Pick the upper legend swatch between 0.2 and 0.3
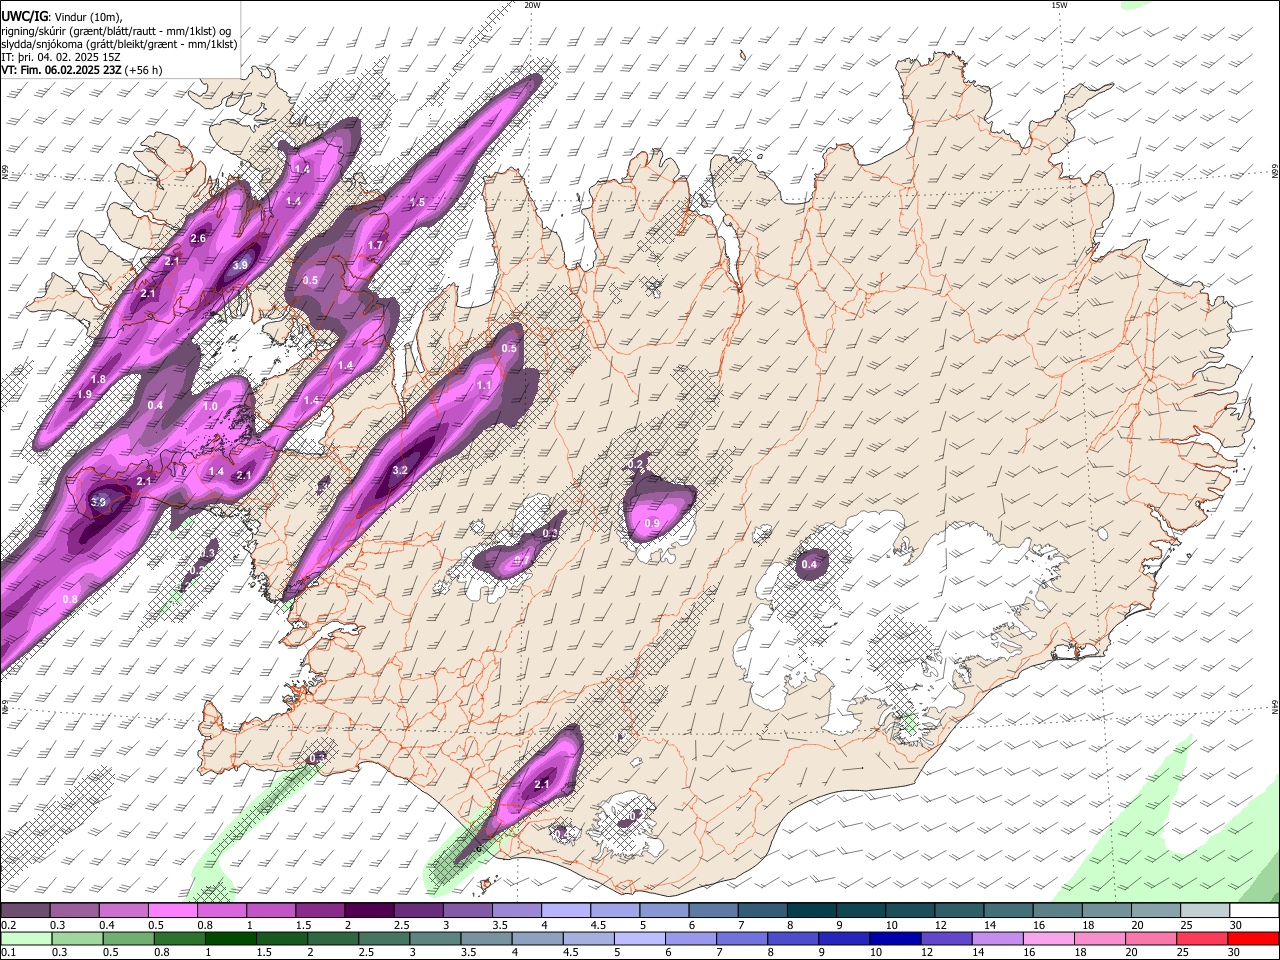The height and width of the screenshot is (960, 1280). [26, 911]
